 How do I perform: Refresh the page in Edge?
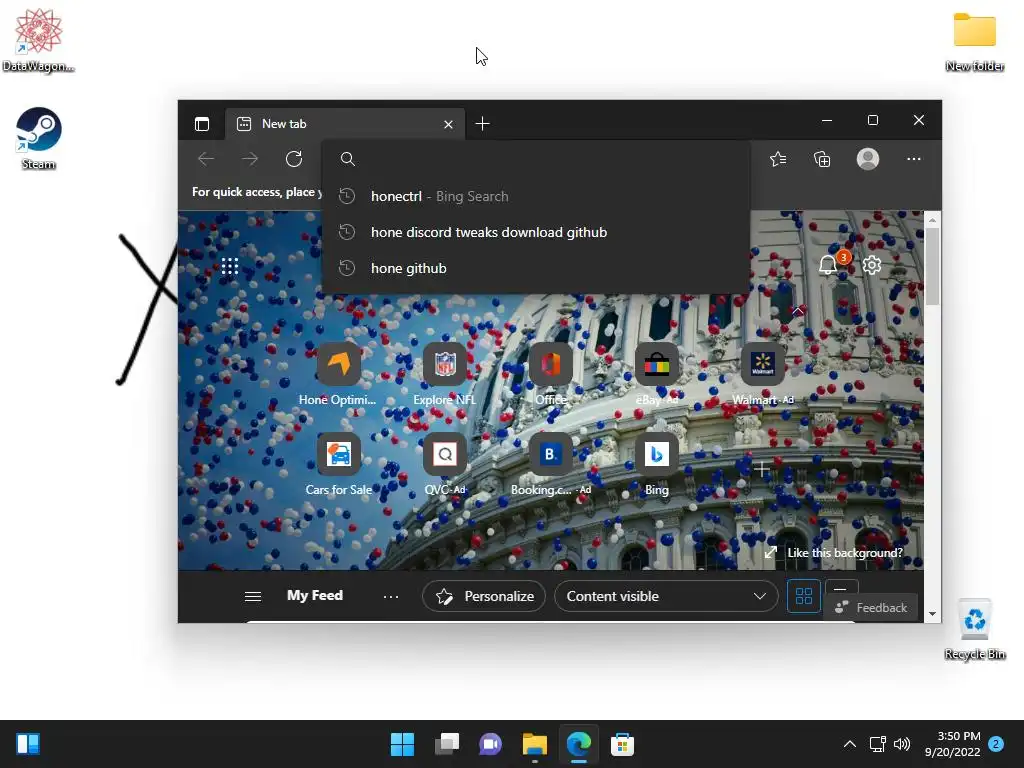coord(294,159)
